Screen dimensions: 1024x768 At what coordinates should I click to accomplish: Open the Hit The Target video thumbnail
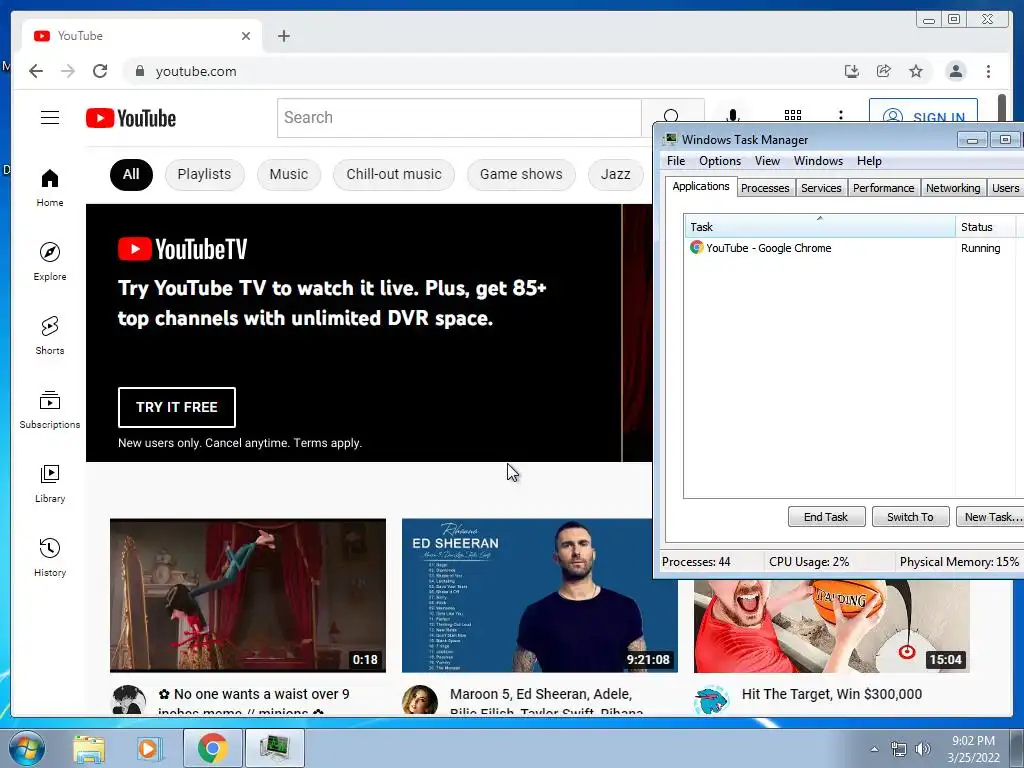[x=831, y=626]
